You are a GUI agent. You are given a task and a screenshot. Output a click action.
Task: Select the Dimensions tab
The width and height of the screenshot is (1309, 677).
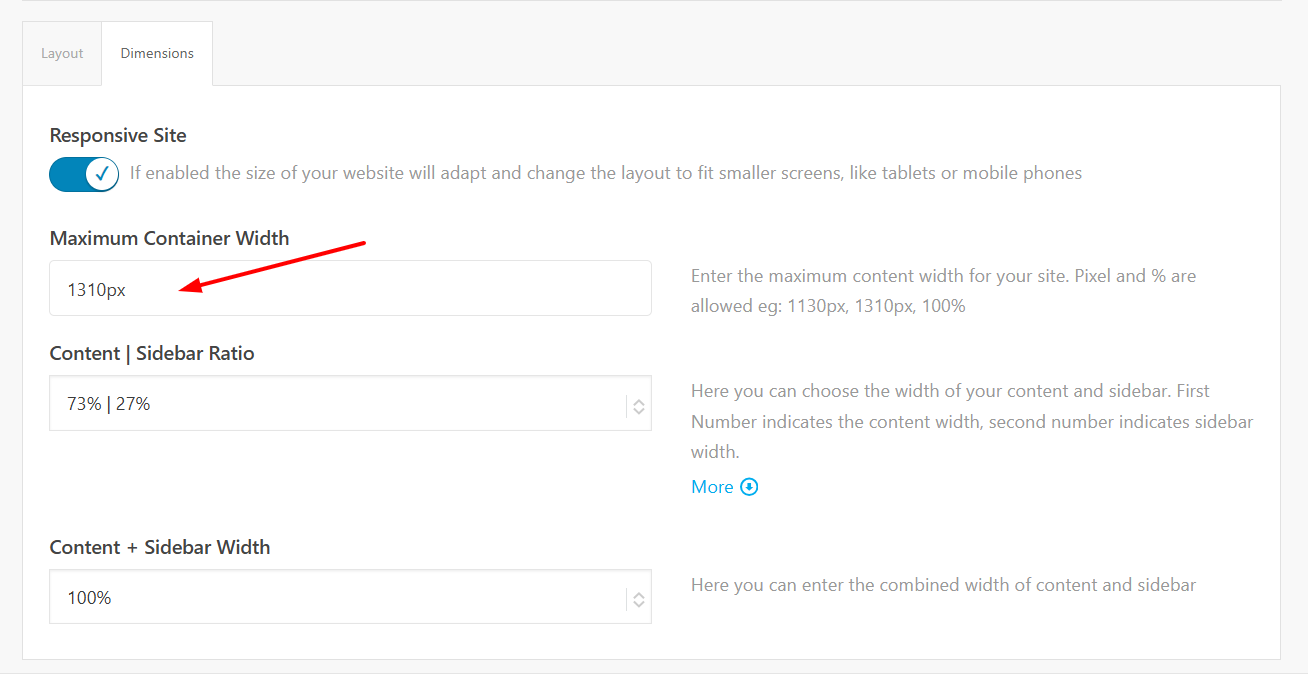157,54
